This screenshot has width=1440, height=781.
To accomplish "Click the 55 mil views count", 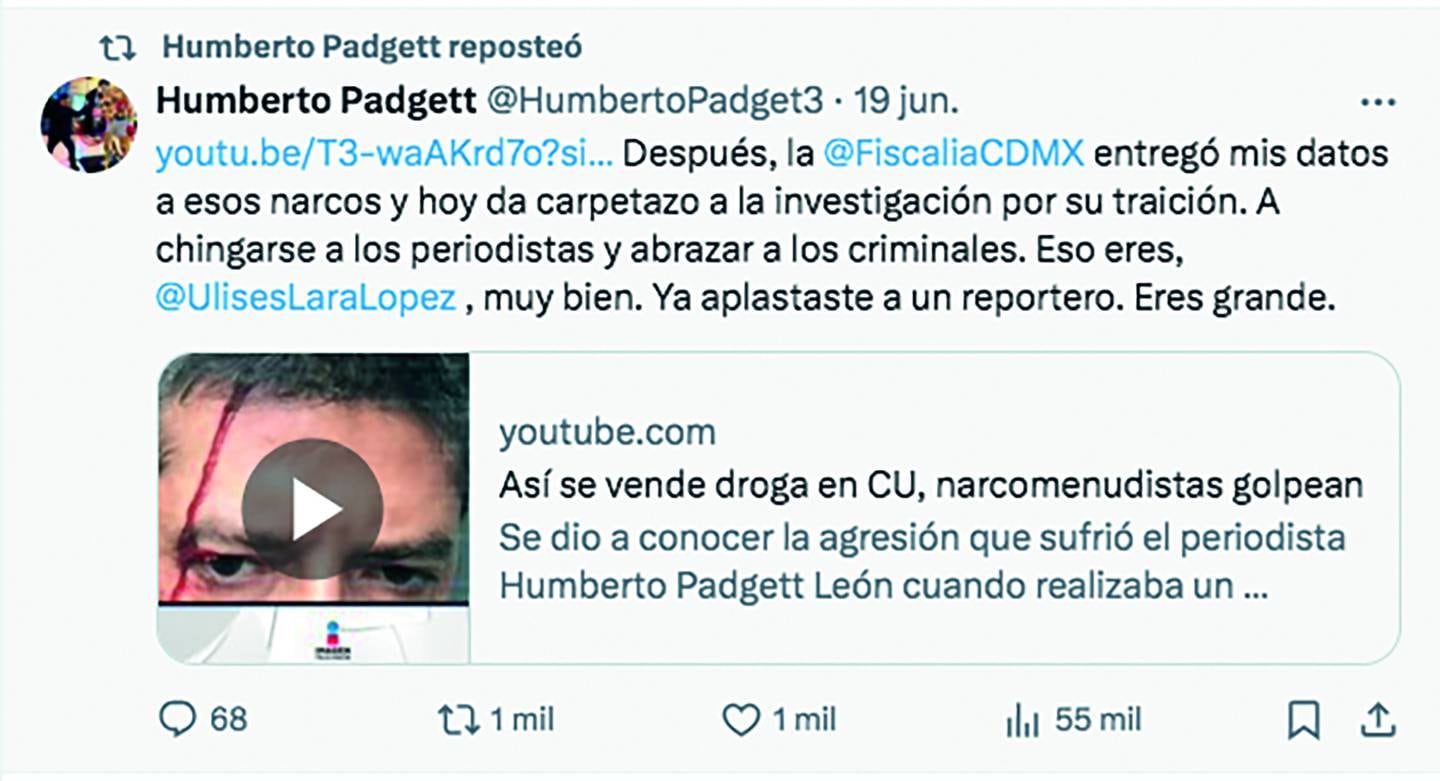I will [1097, 719].
